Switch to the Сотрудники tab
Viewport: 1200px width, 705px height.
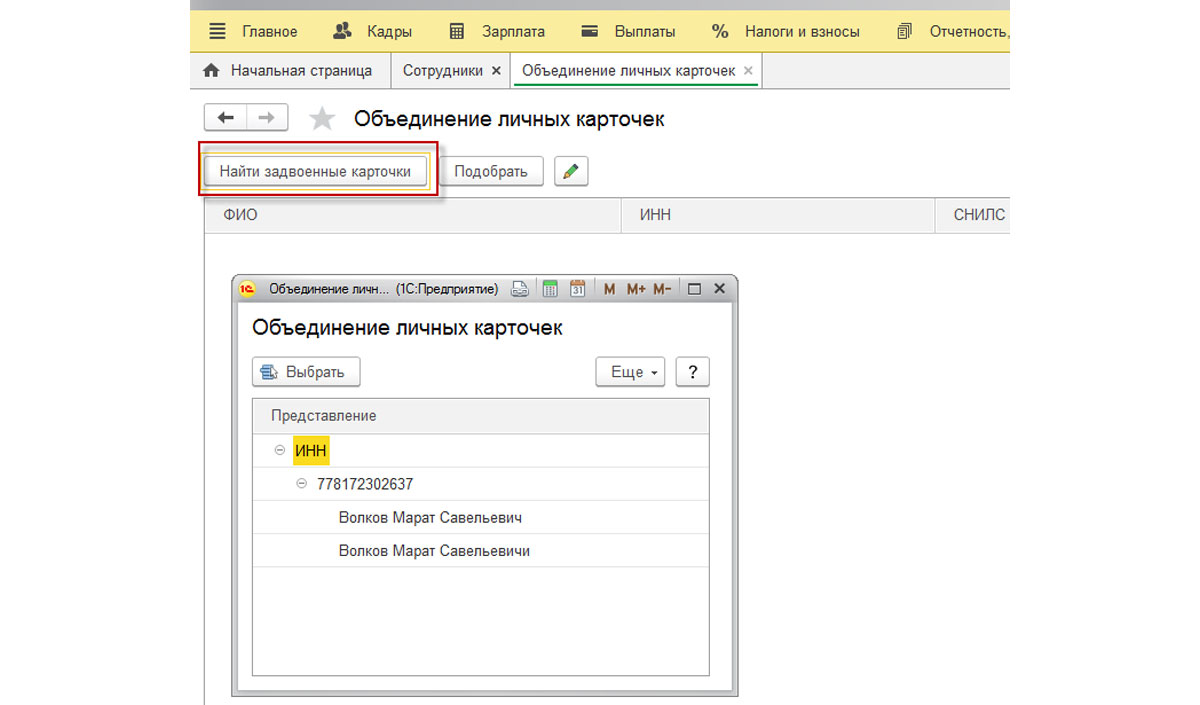[443, 71]
